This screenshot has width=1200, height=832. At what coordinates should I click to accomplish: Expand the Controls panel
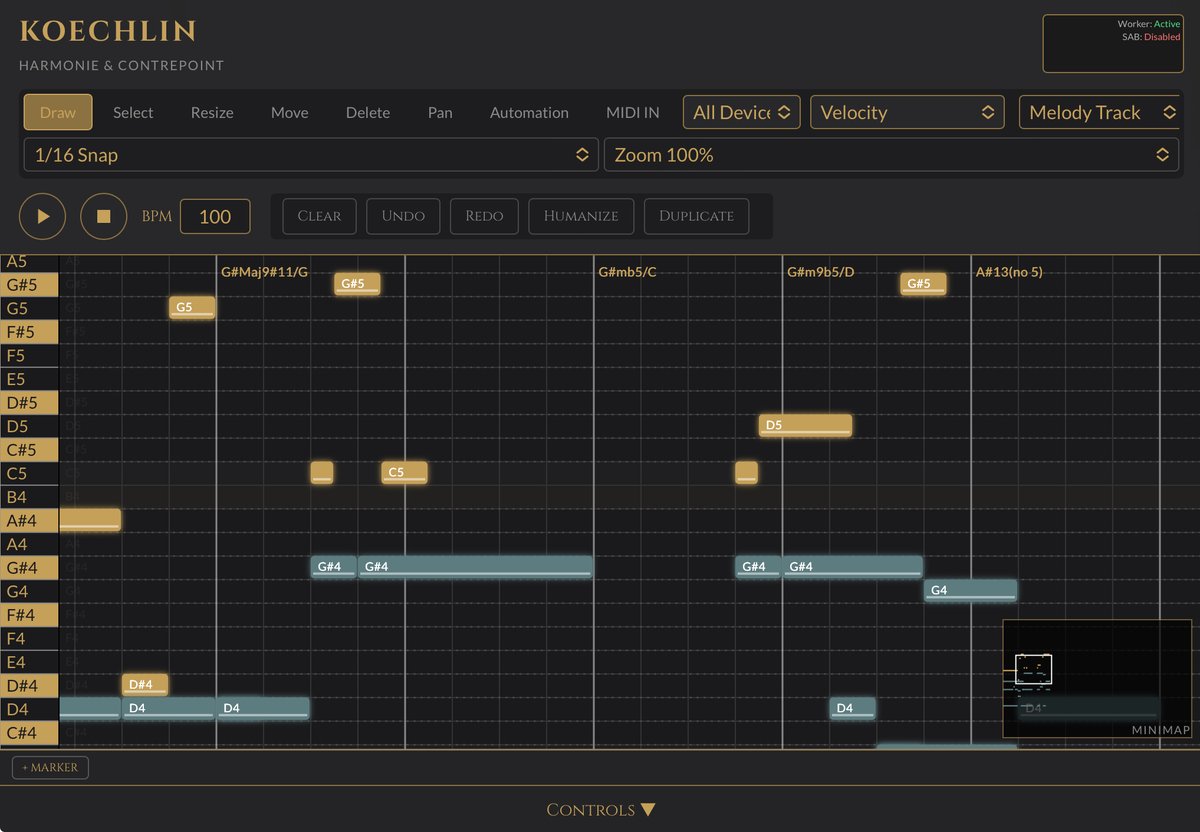point(600,809)
